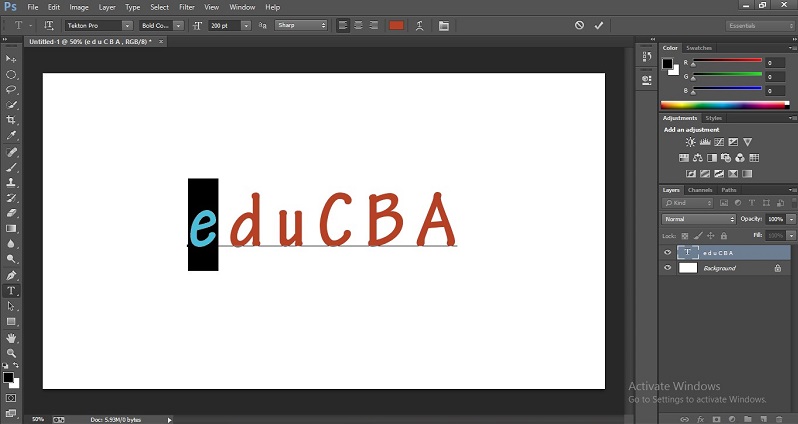Add a Levels adjustment
798x424 pixels.
[x=705, y=142]
